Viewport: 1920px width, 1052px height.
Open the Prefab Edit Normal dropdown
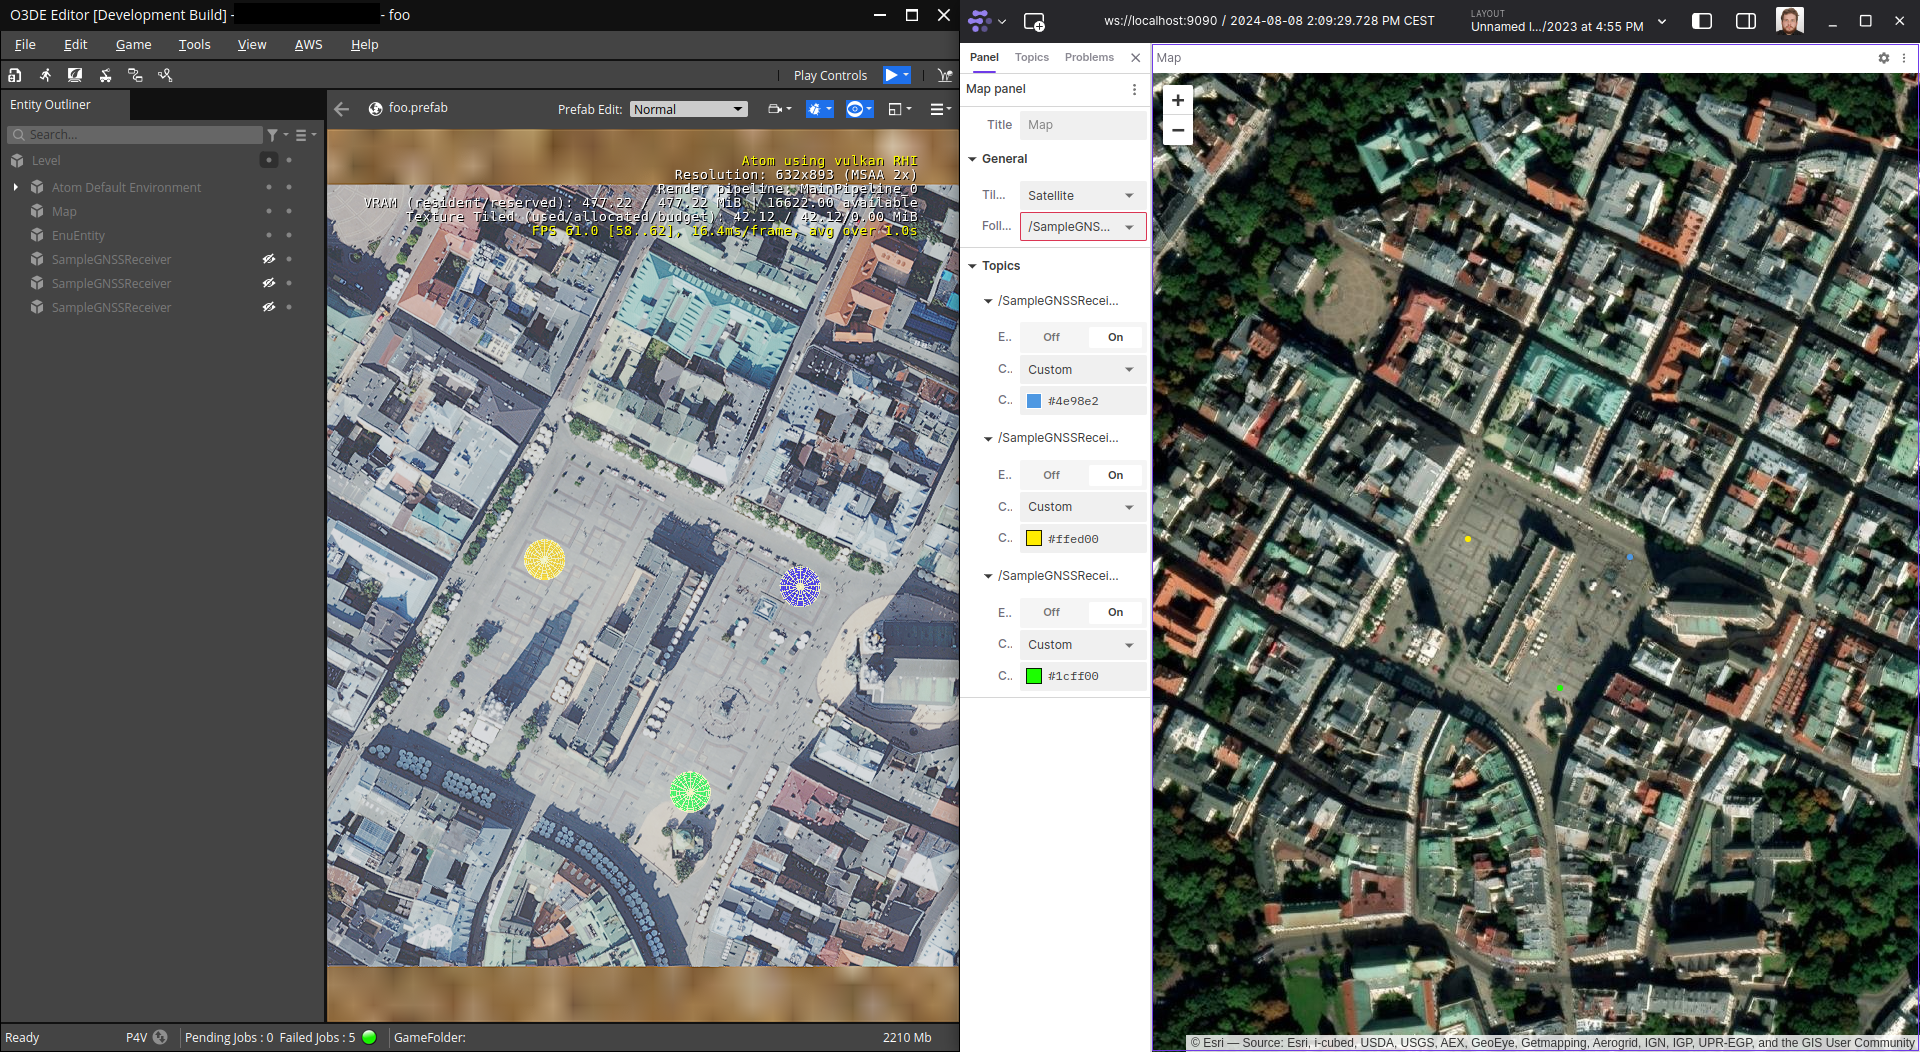(x=688, y=109)
